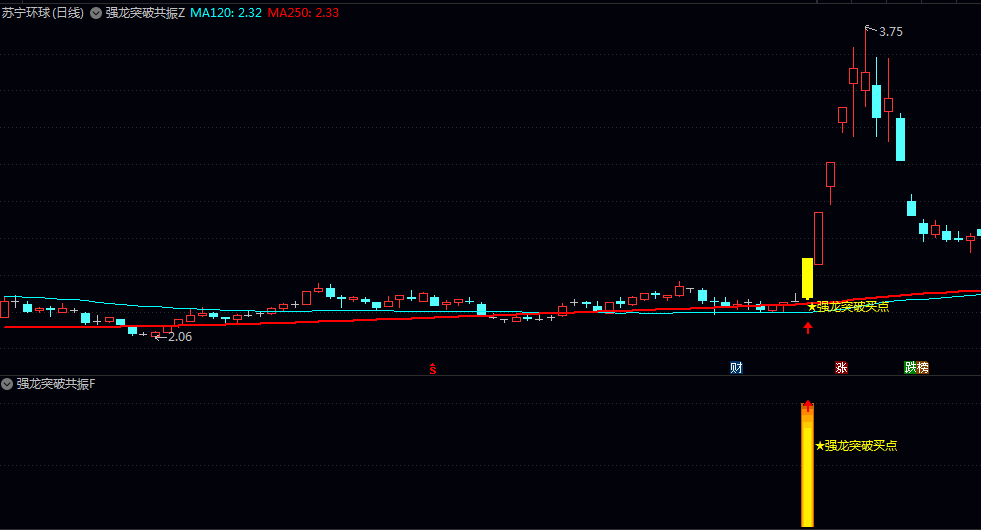Image resolution: width=981 pixels, height=530 pixels.
Task: Select the MA250: 2.33 label
Action: (303, 13)
